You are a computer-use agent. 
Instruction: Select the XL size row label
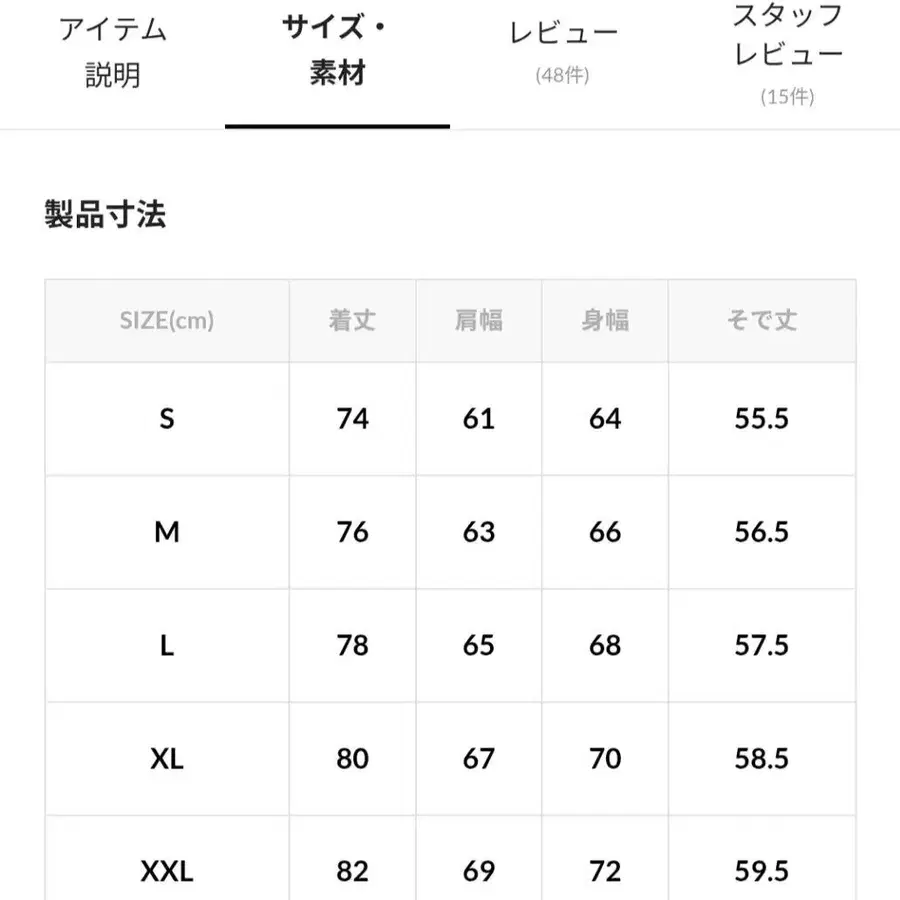[166, 758]
